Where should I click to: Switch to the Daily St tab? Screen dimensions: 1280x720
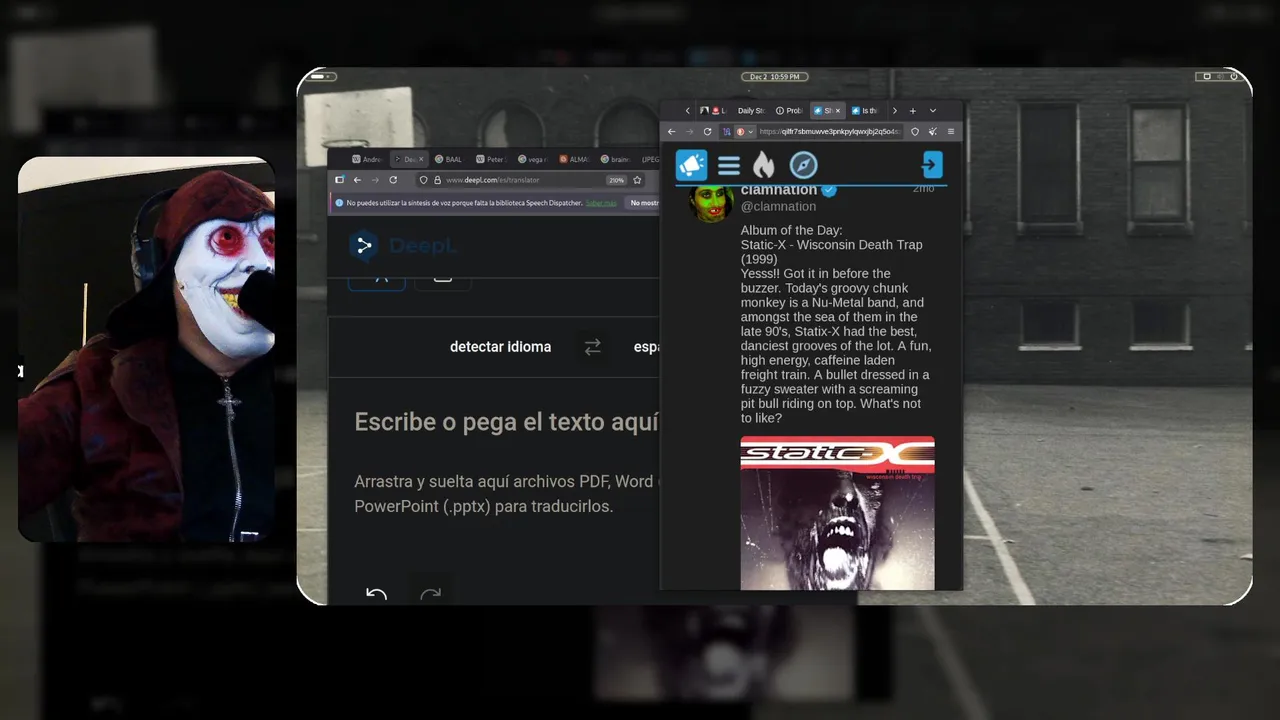[750, 111]
